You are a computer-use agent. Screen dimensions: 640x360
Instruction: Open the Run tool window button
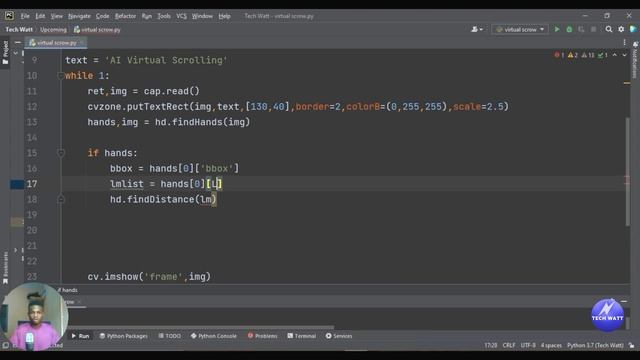pyautogui.click(x=80, y=336)
